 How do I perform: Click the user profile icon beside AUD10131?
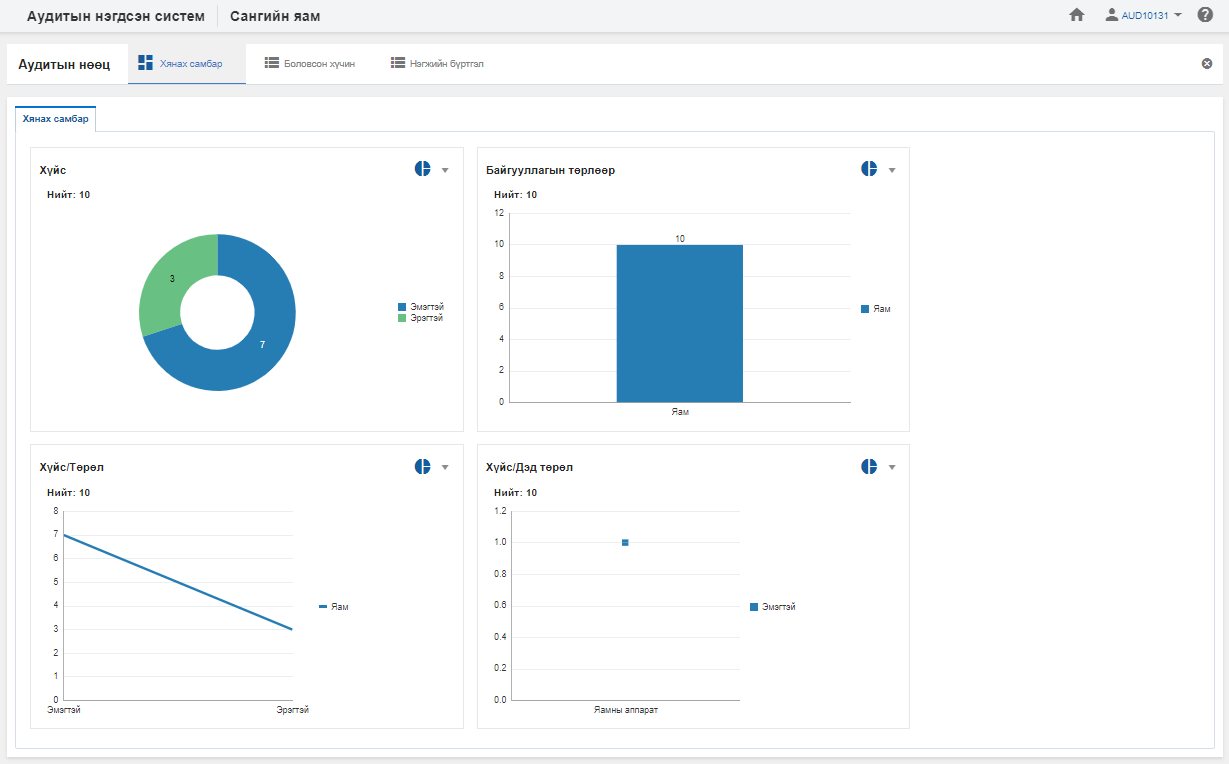(1111, 15)
